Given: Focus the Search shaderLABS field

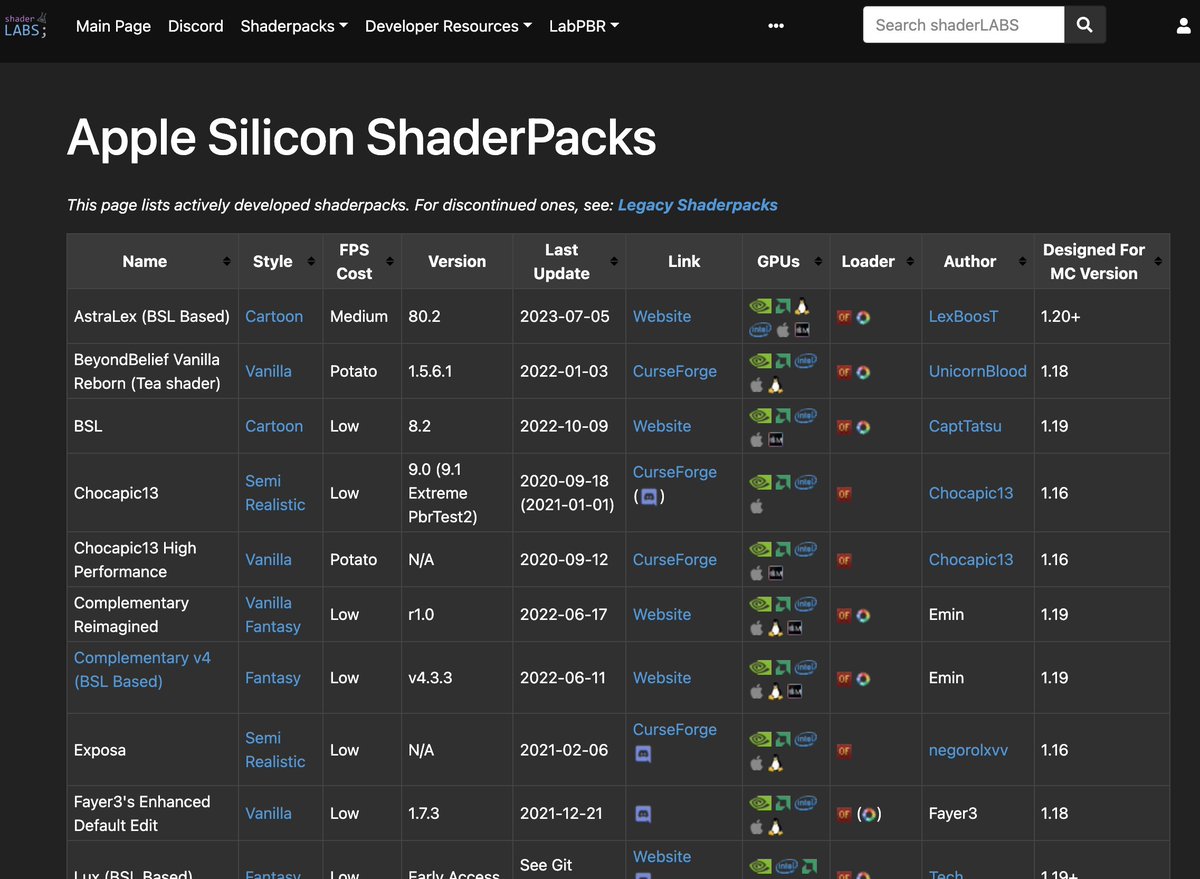Looking at the screenshot, I should (963, 25).
